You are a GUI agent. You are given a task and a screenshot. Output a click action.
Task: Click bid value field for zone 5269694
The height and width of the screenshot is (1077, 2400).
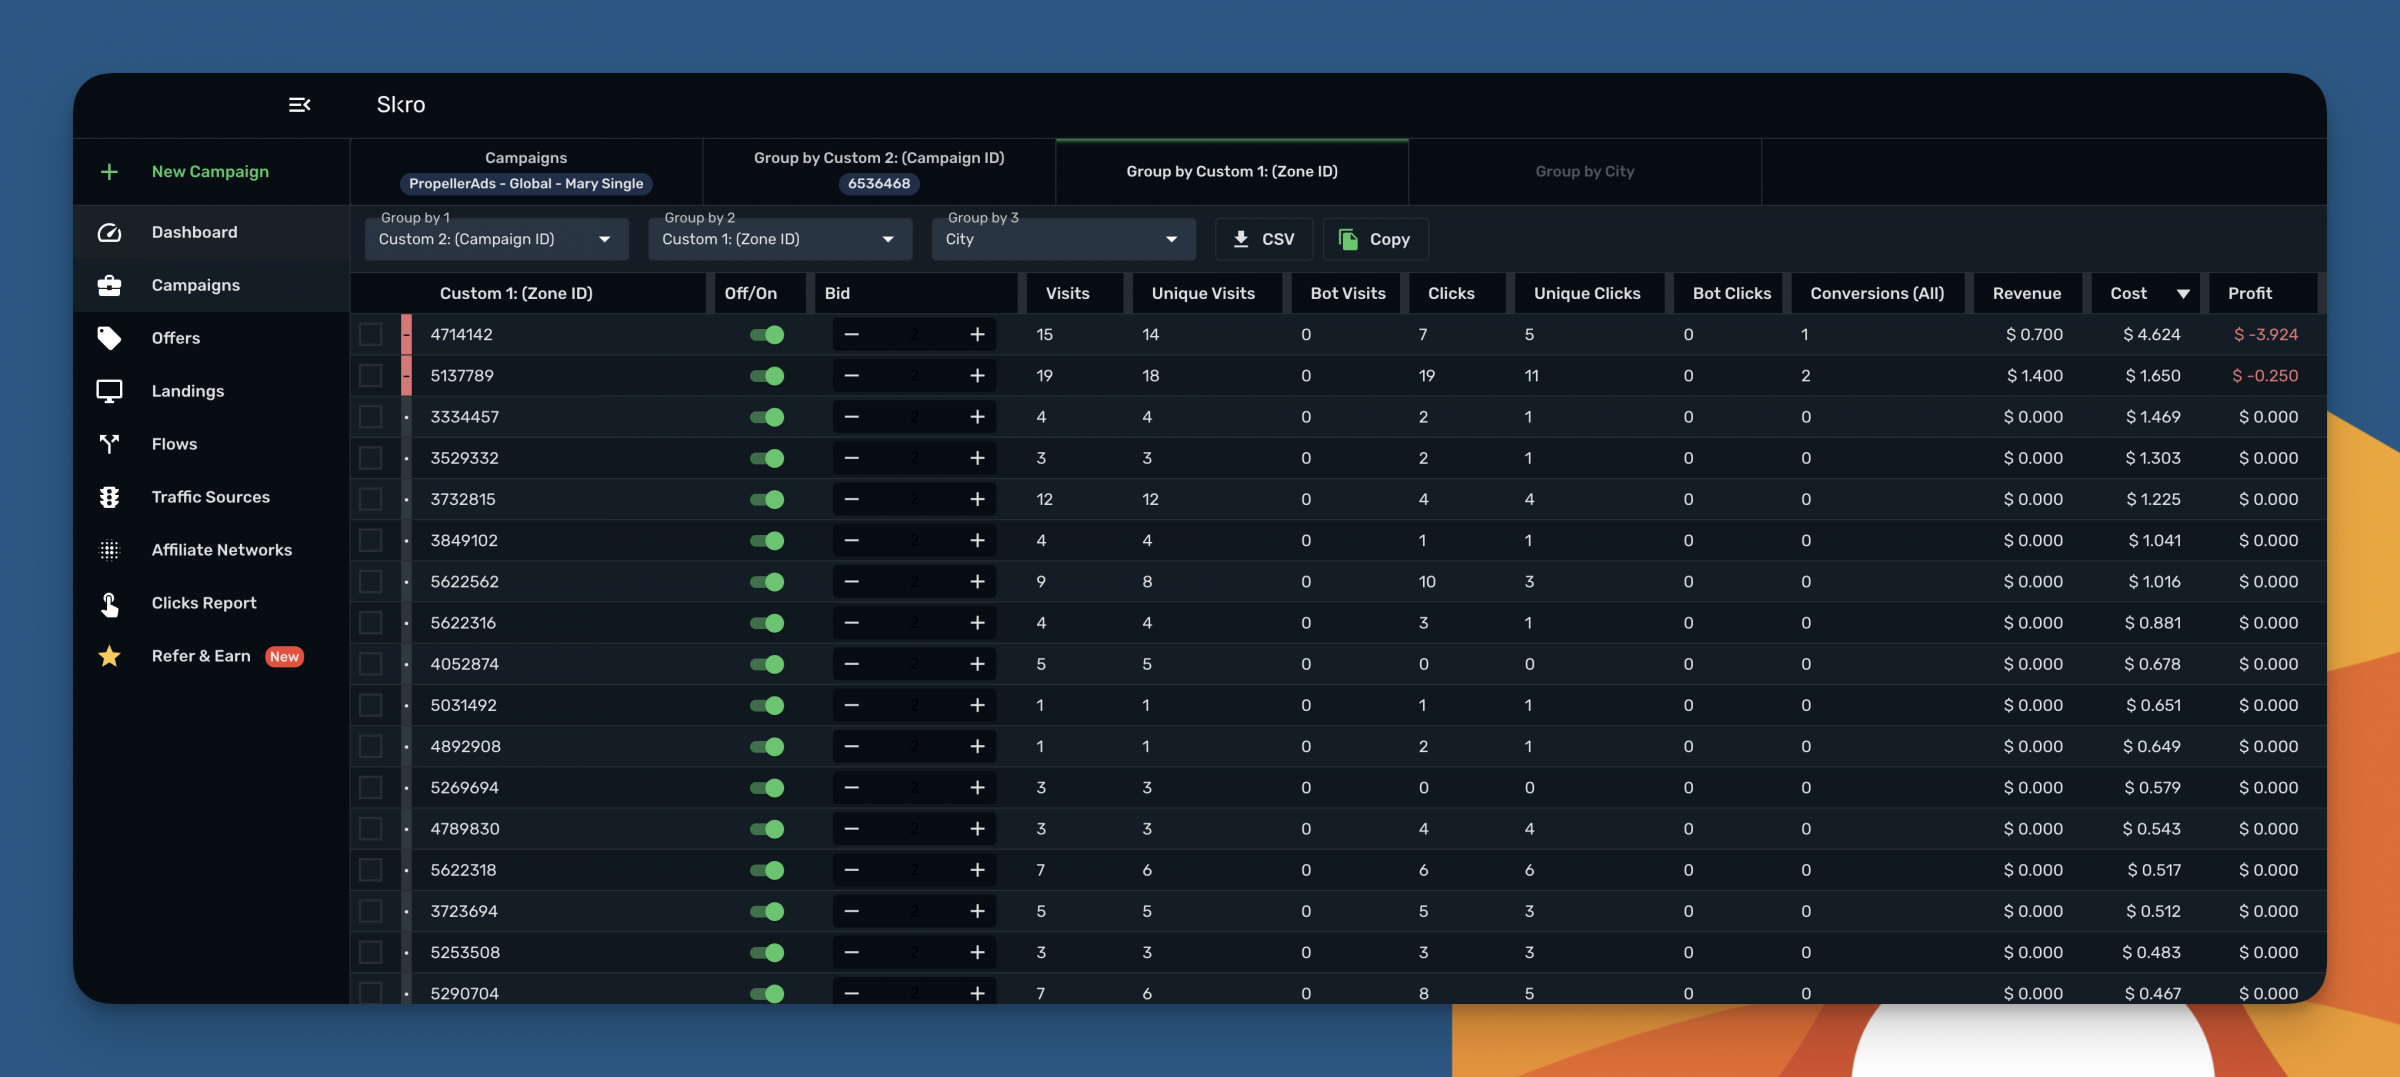tap(914, 788)
